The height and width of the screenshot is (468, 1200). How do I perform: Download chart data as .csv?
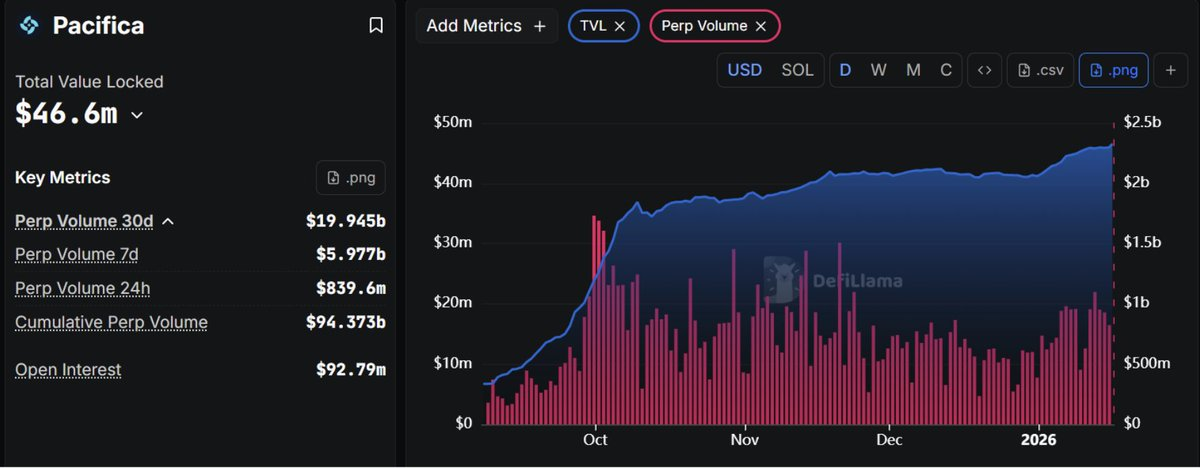point(1039,70)
